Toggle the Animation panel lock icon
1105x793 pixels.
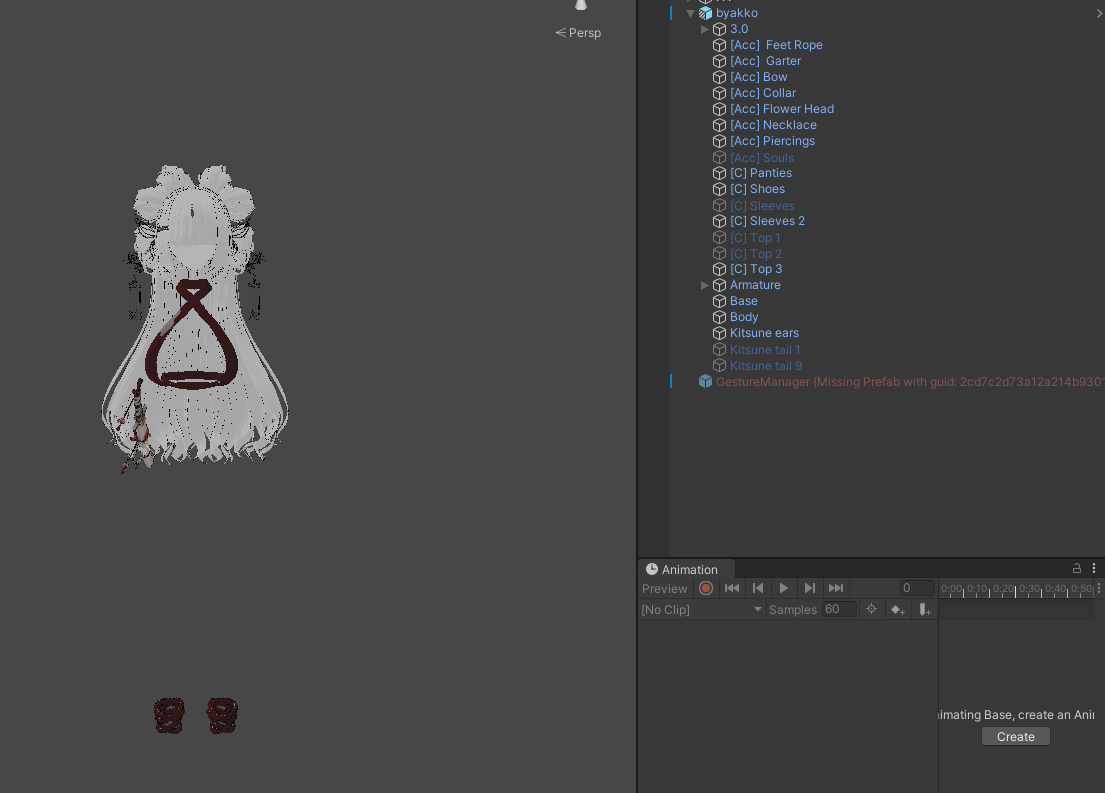coord(1077,568)
